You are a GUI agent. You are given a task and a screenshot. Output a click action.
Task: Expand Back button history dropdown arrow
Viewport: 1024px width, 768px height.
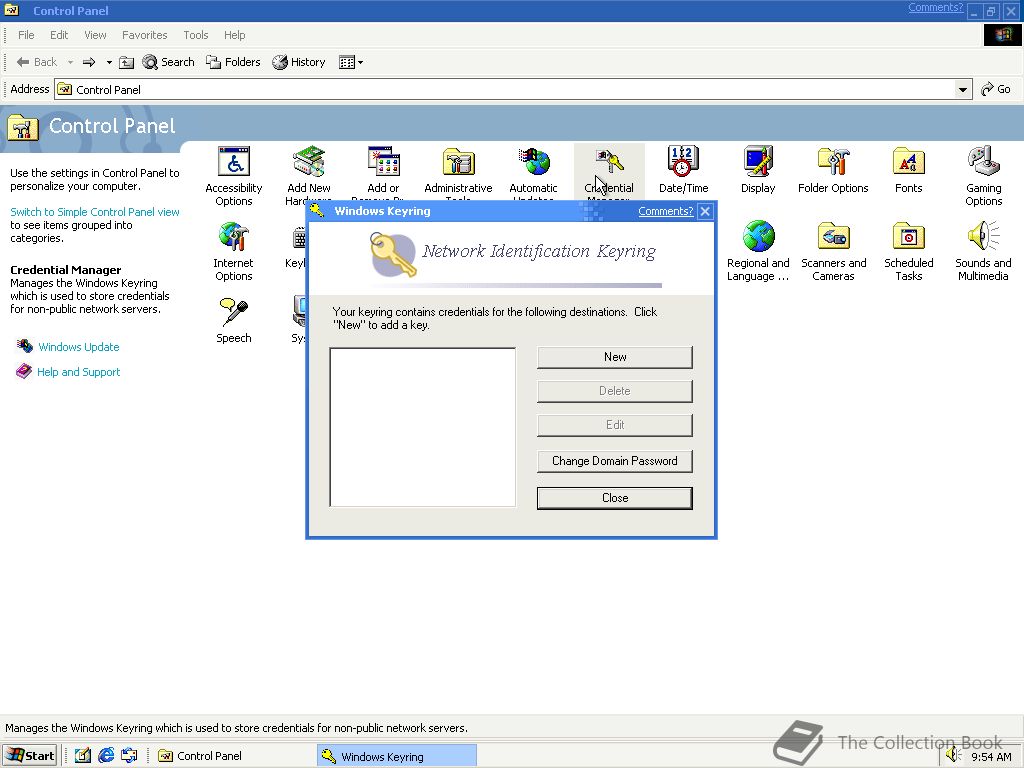[71, 62]
